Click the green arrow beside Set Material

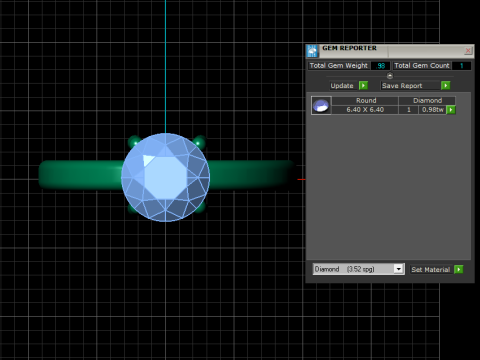point(459,269)
